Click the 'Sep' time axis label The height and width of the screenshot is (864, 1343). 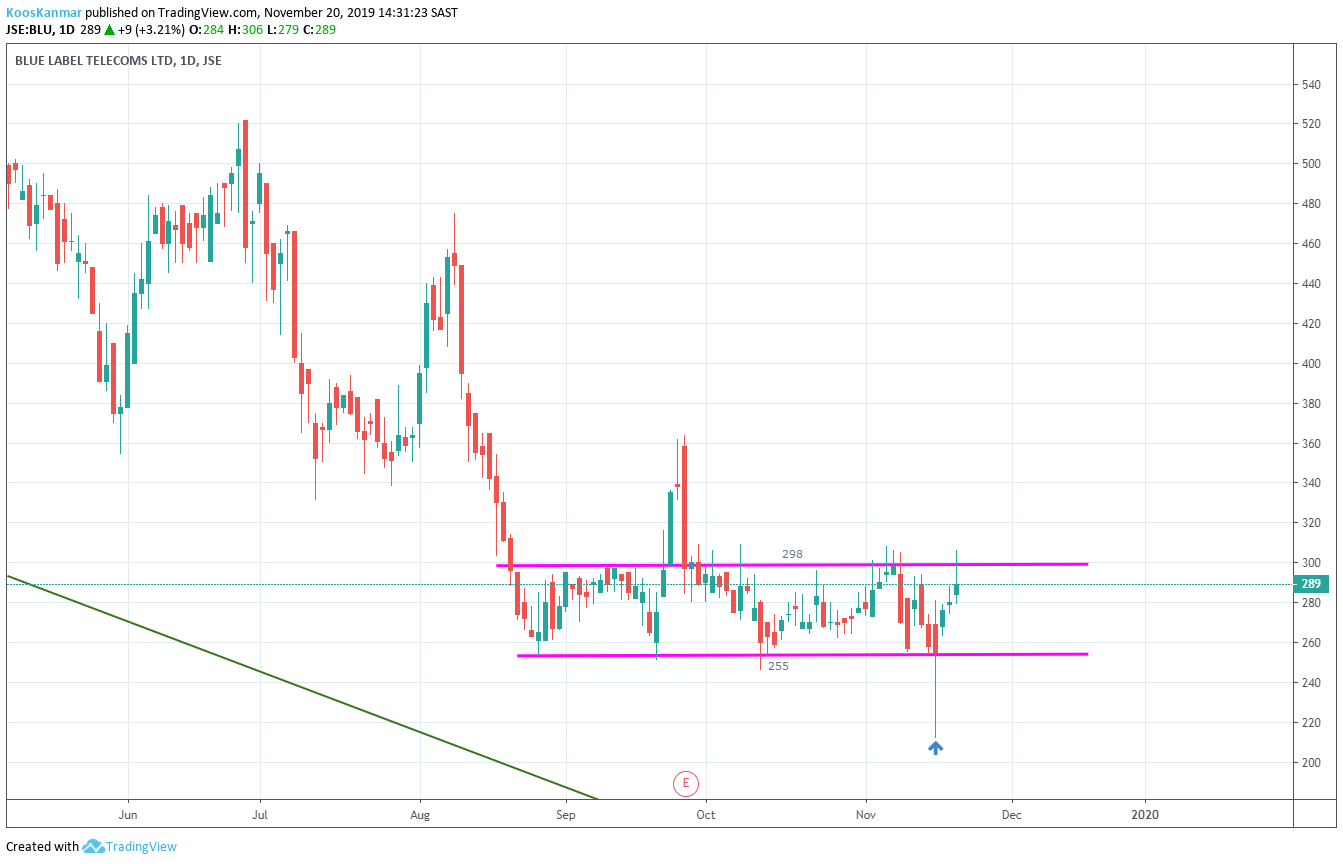point(565,815)
